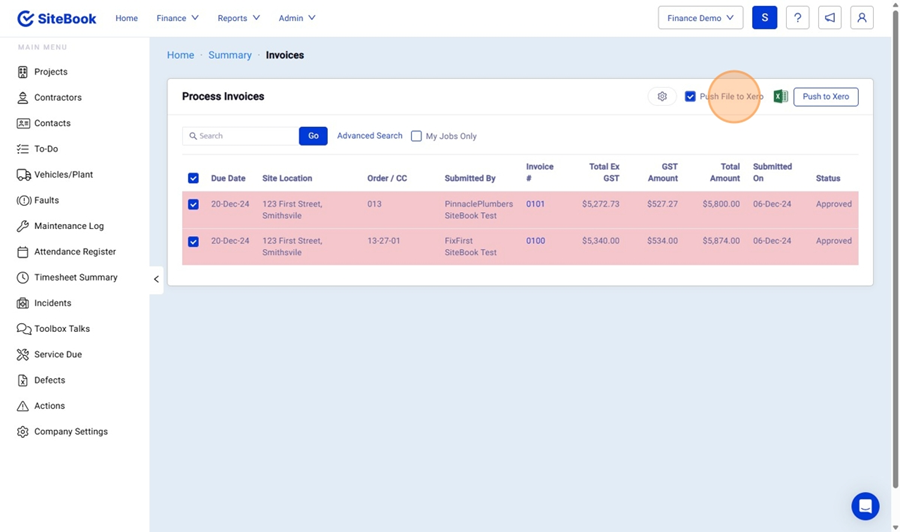Select Timesheet Summary in main menu
Image resolution: width=900 pixels, height=532 pixels.
[x=75, y=278]
